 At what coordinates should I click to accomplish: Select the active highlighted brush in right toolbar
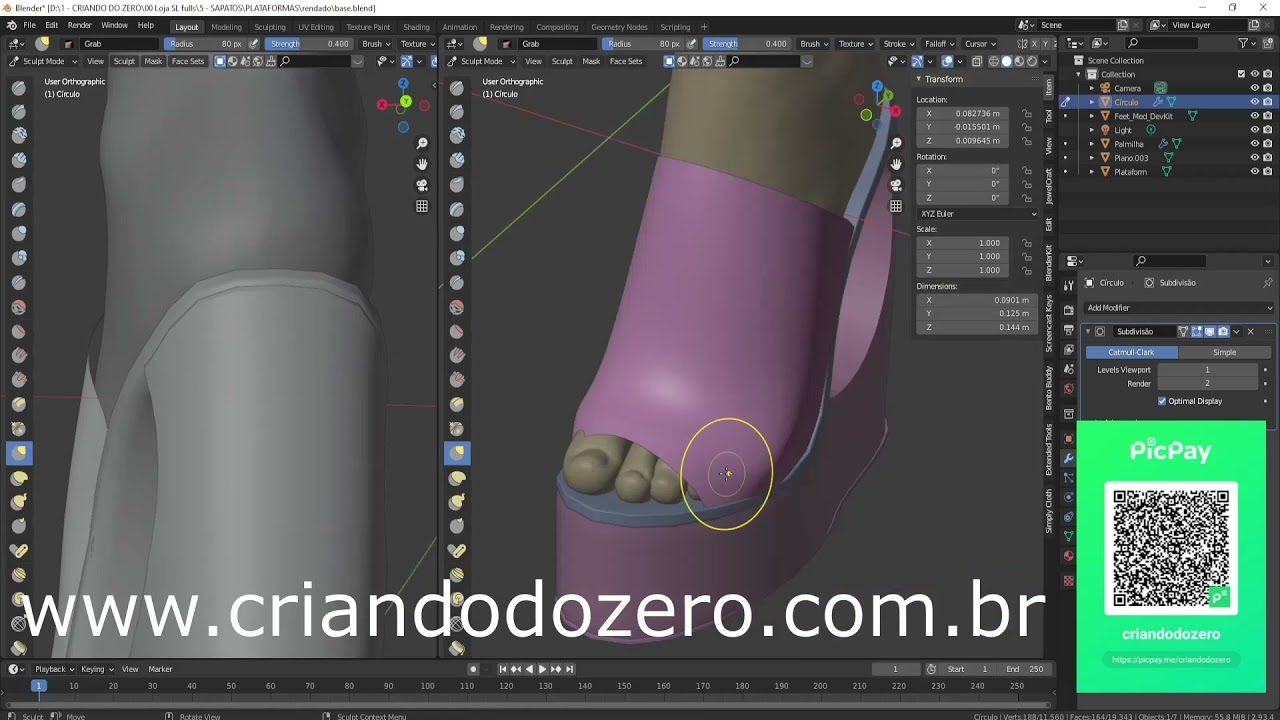[457, 453]
